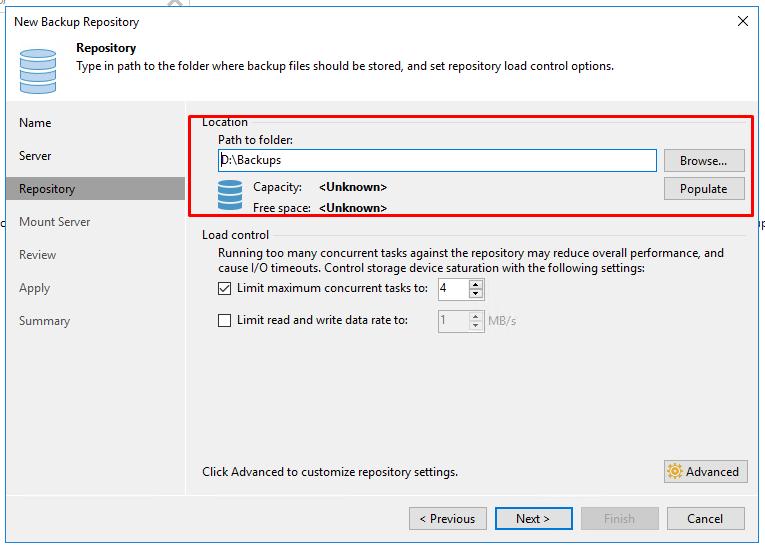Go to the Name wizard step
The width and height of the screenshot is (765, 547).
(x=35, y=122)
